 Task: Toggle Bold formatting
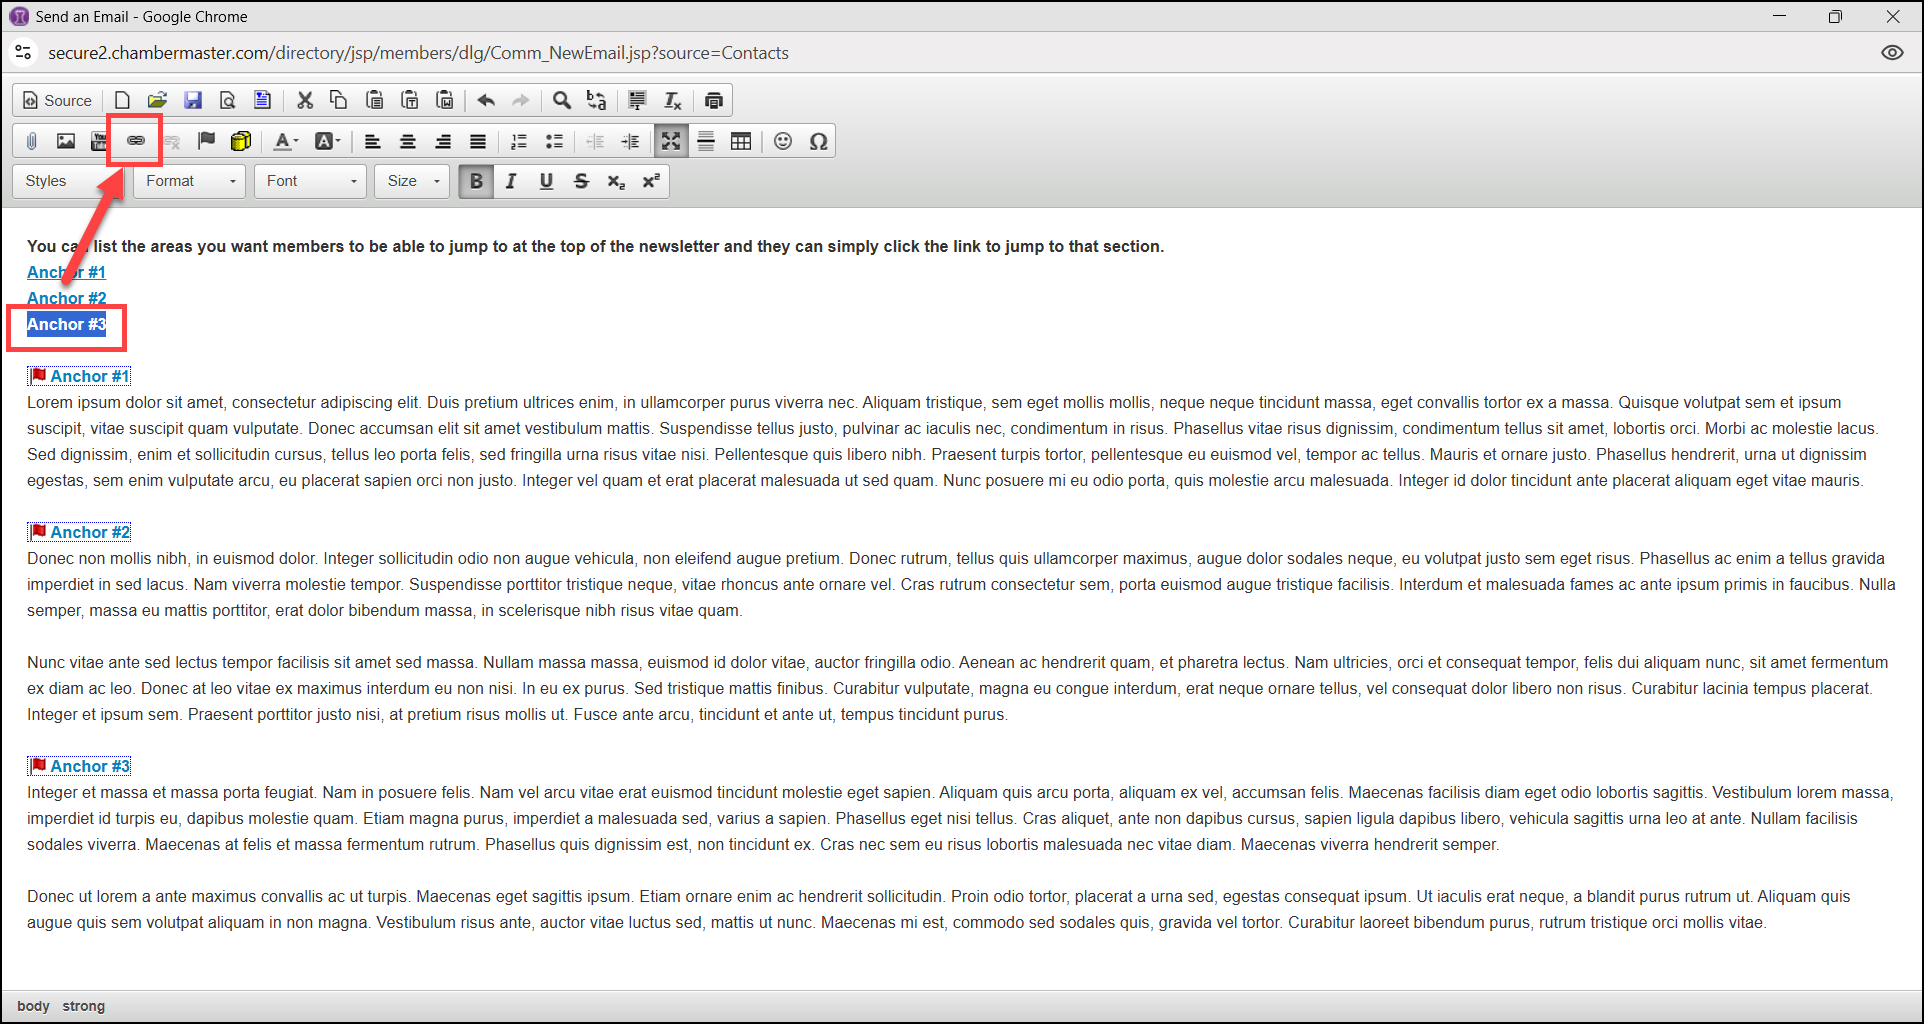pyautogui.click(x=476, y=181)
